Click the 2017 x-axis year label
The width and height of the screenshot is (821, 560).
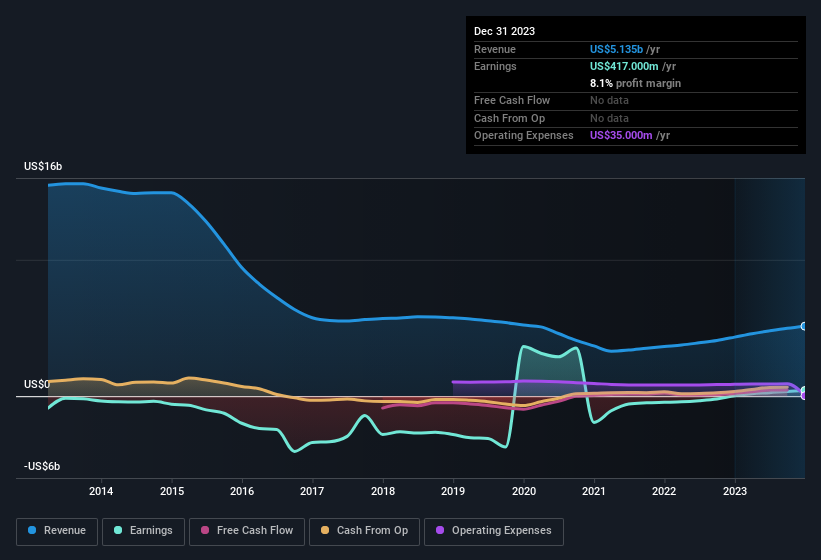(312, 491)
